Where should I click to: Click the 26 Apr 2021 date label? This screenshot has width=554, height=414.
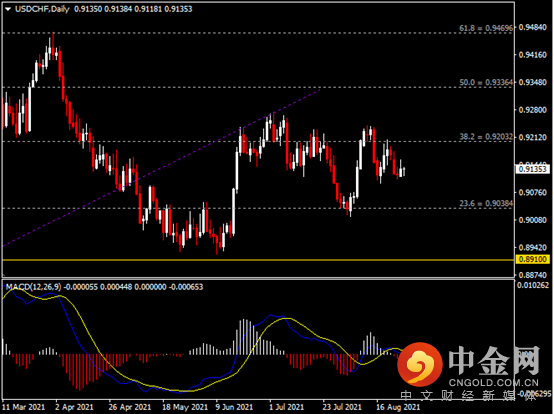129,407
